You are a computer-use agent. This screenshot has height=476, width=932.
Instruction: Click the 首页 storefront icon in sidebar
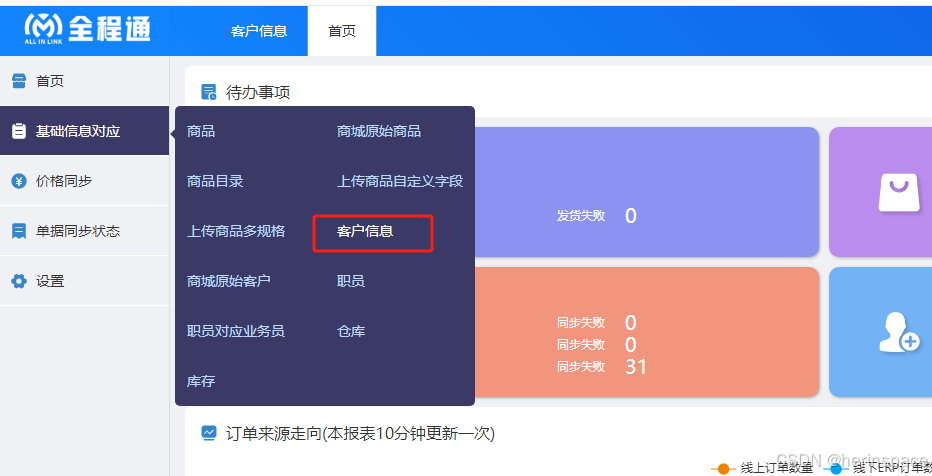pyautogui.click(x=19, y=81)
